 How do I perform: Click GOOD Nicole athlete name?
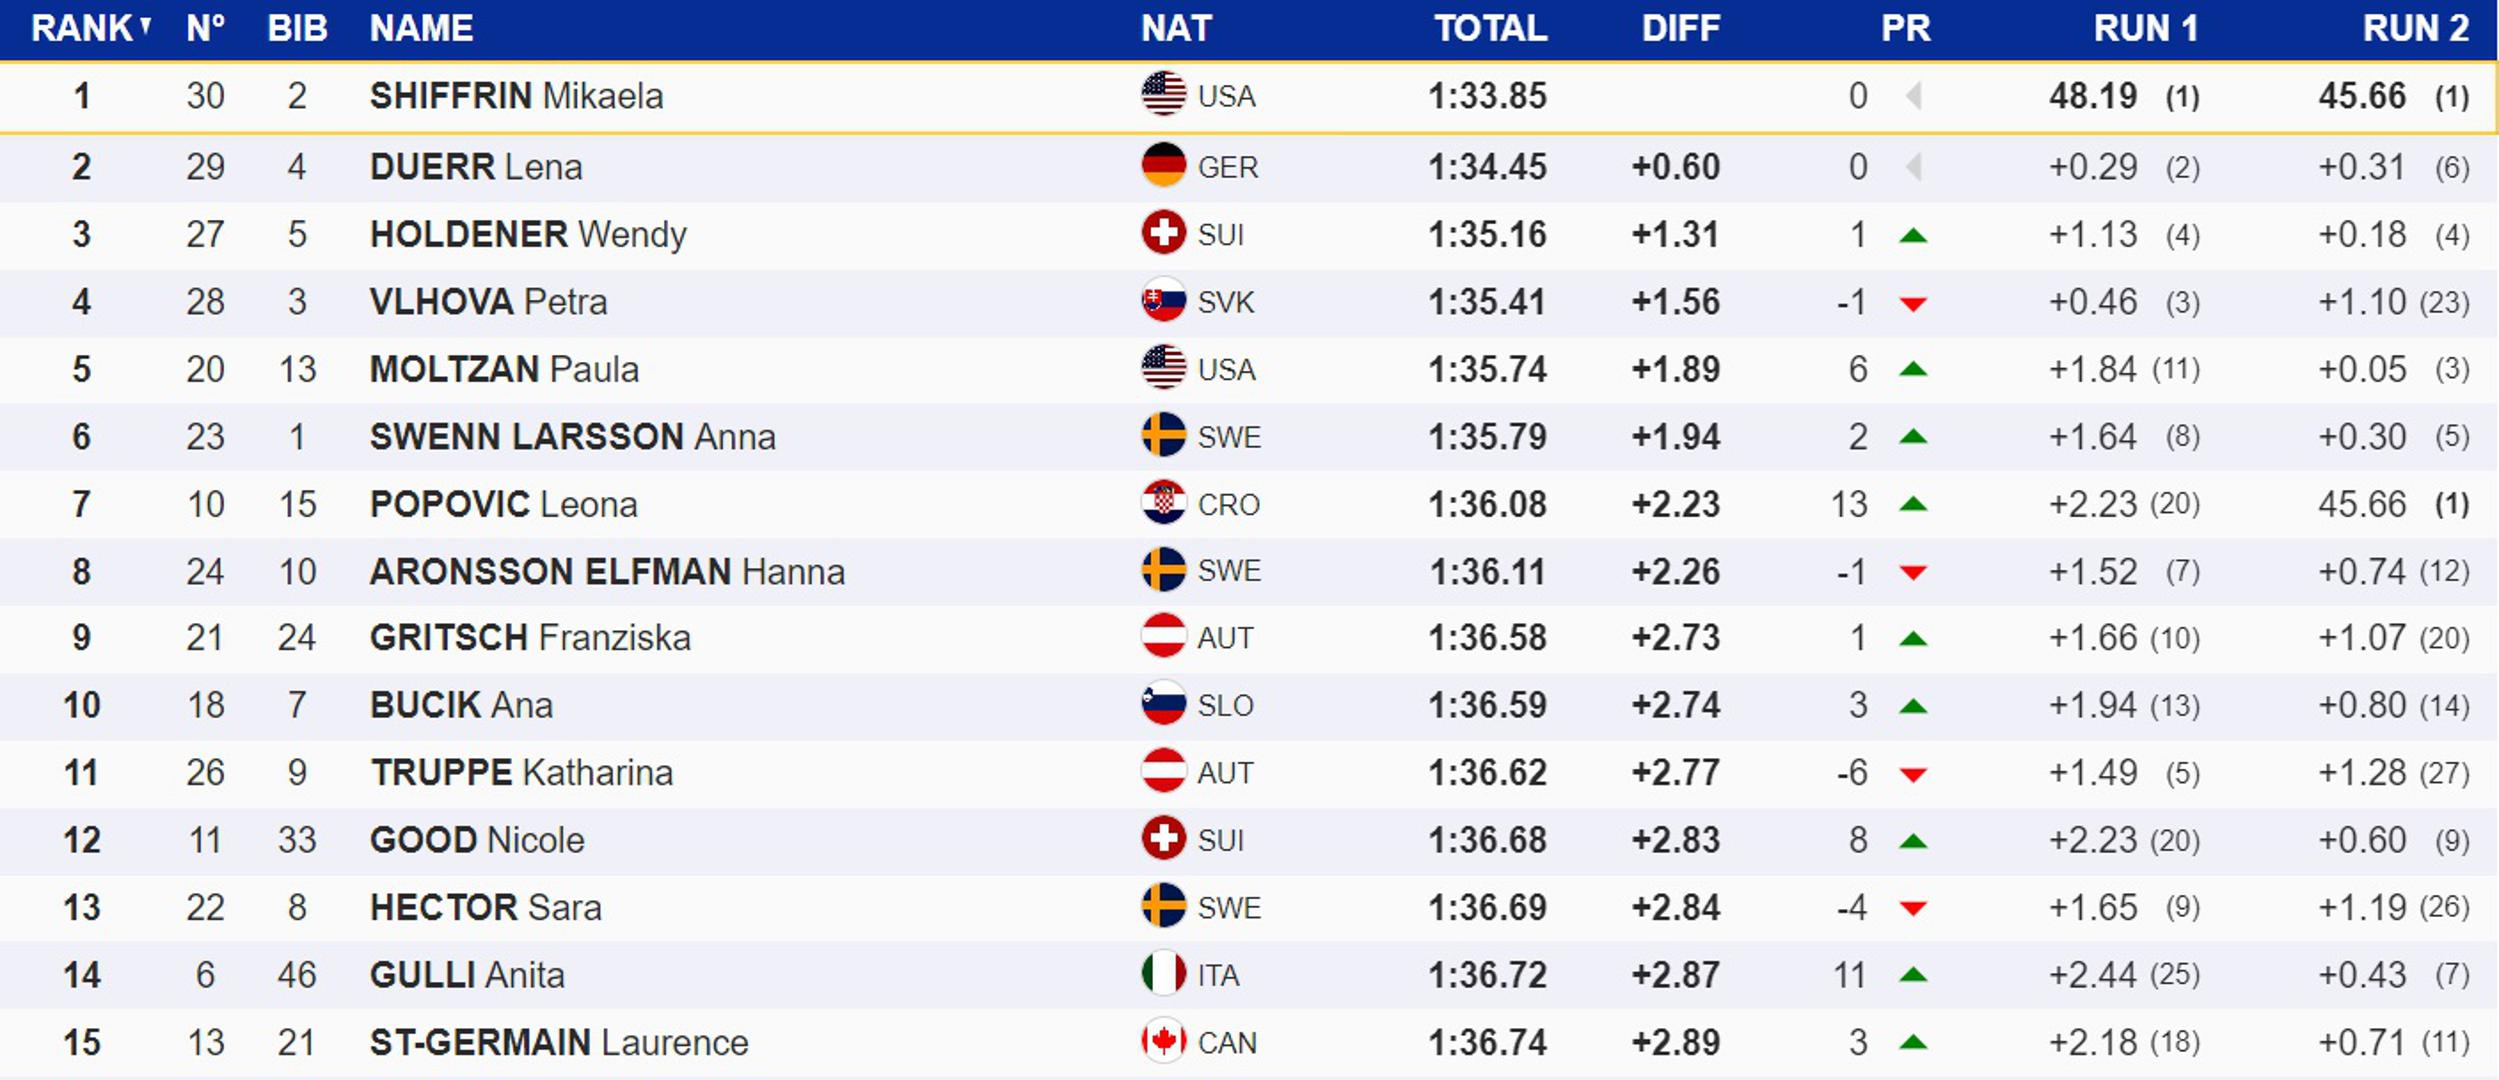477,840
